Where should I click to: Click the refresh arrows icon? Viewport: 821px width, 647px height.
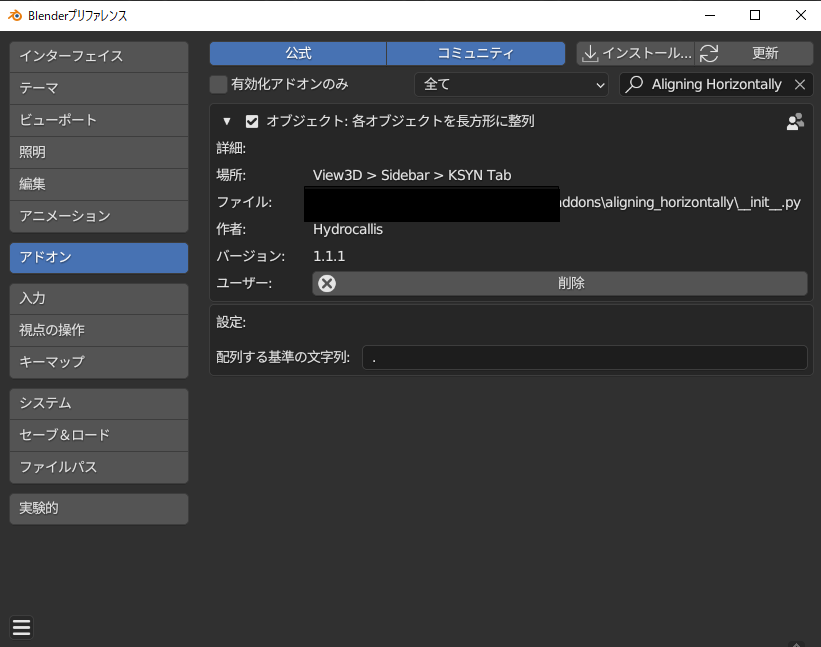[709, 53]
